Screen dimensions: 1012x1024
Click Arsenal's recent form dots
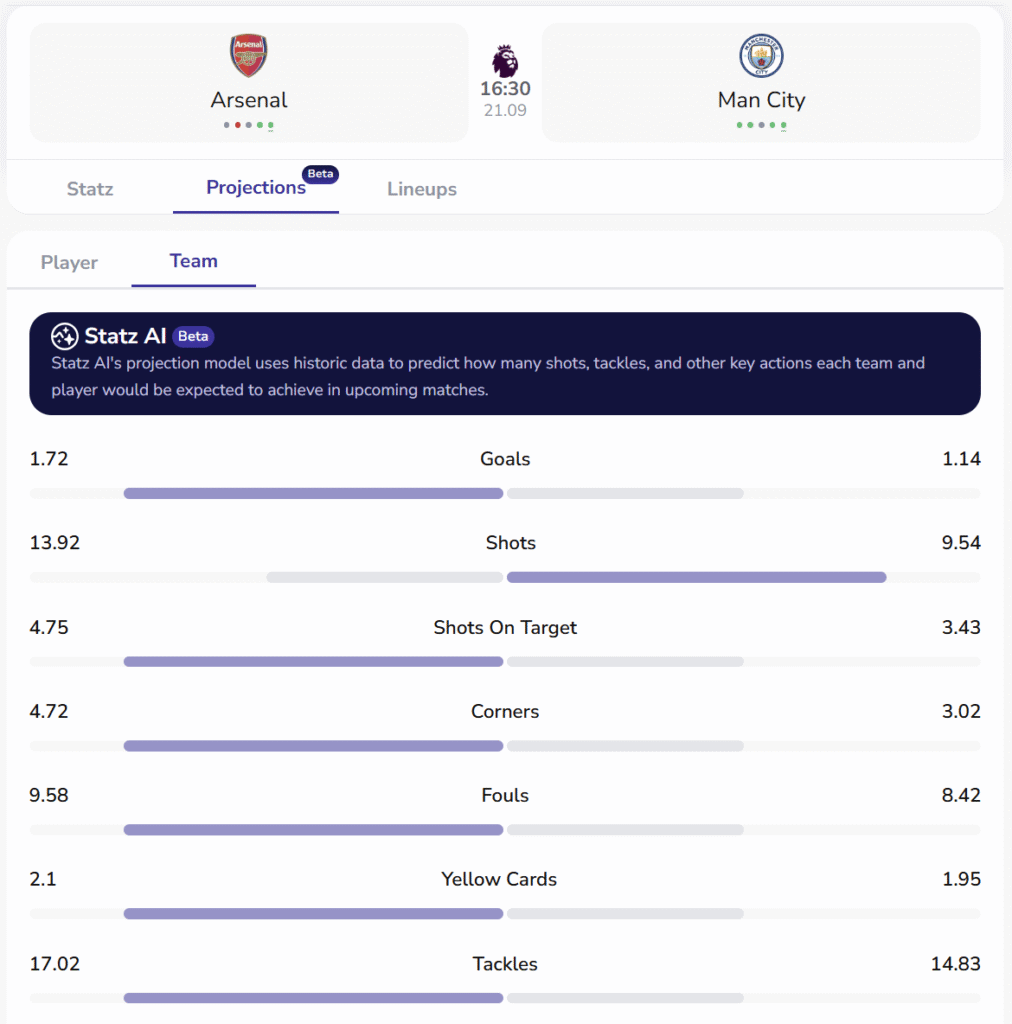click(249, 125)
